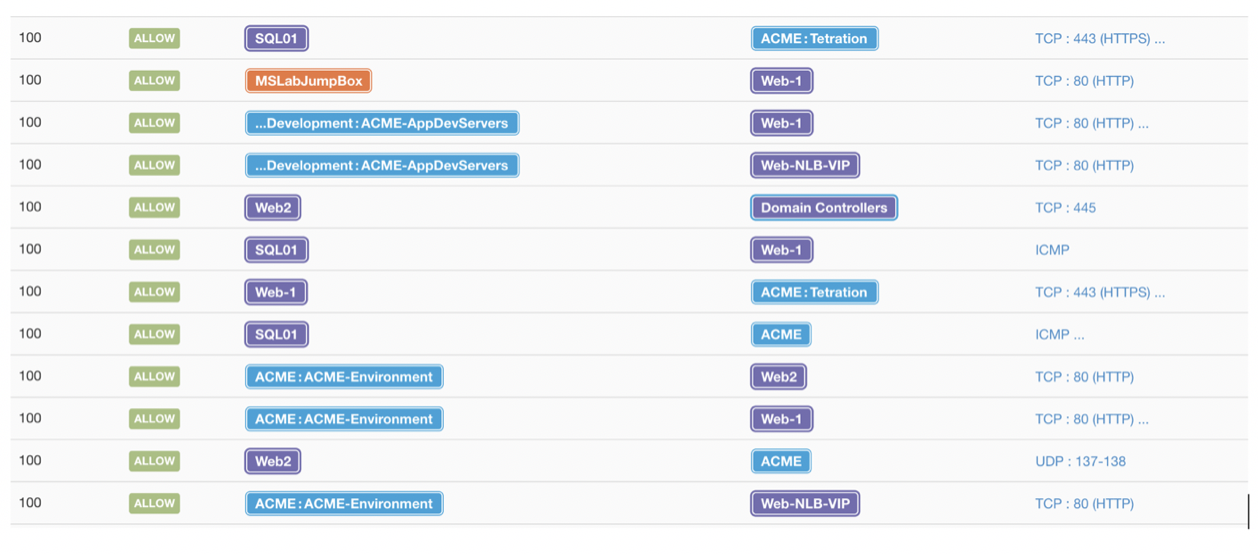Screen dimensions: 1258x554
Task: Click ACME provider tag in the UDP 137-138 row
Action: pos(781,461)
